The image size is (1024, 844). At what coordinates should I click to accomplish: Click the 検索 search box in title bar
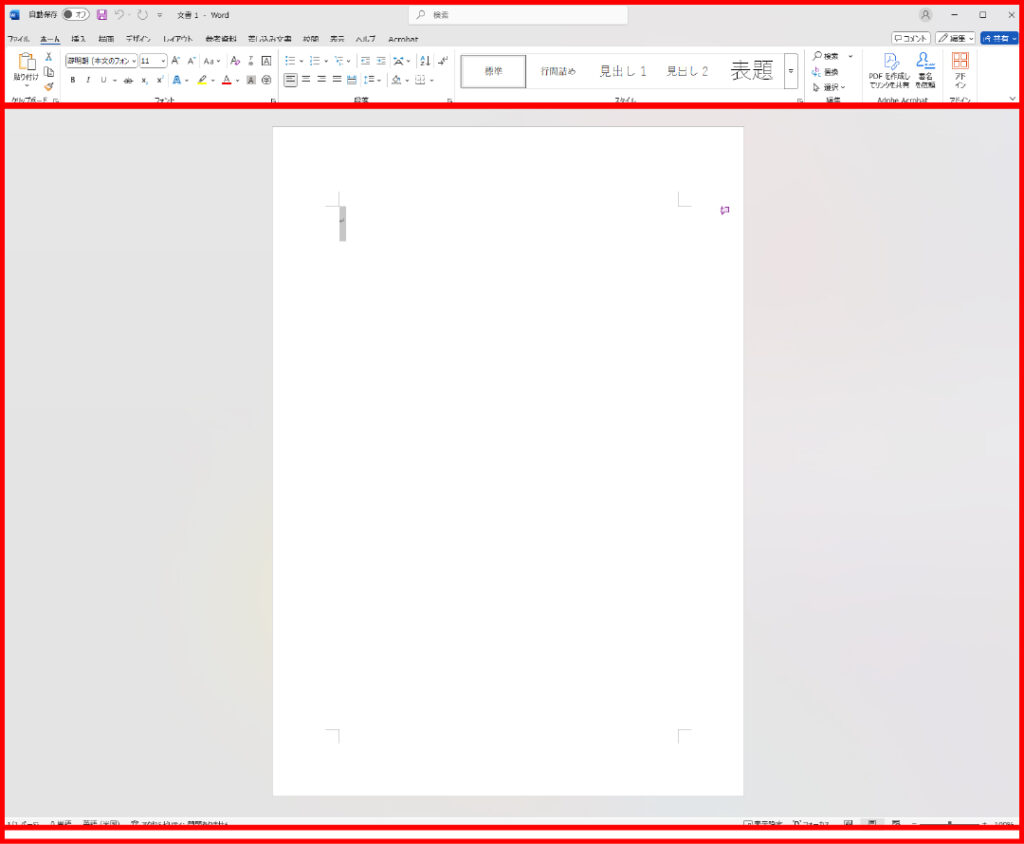(x=518, y=14)
